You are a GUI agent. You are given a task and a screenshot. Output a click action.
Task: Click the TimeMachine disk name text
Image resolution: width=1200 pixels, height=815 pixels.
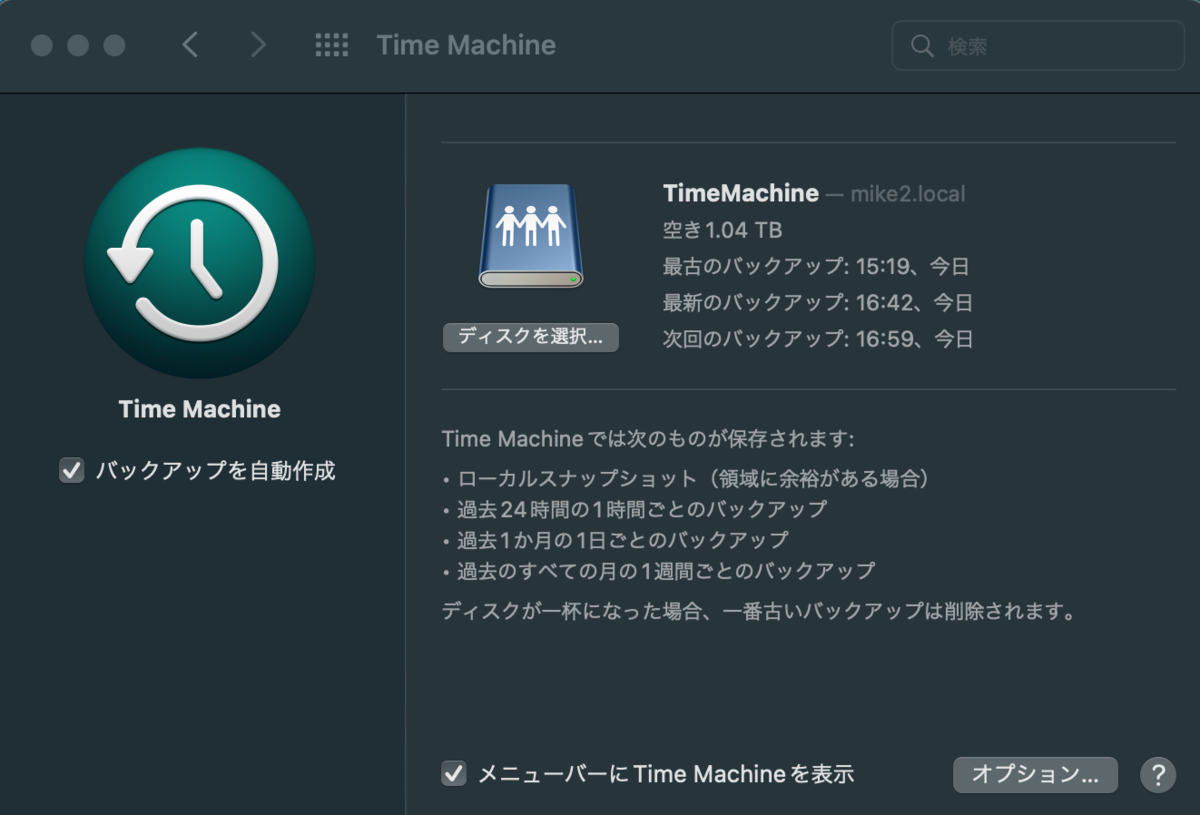[741, 194]
